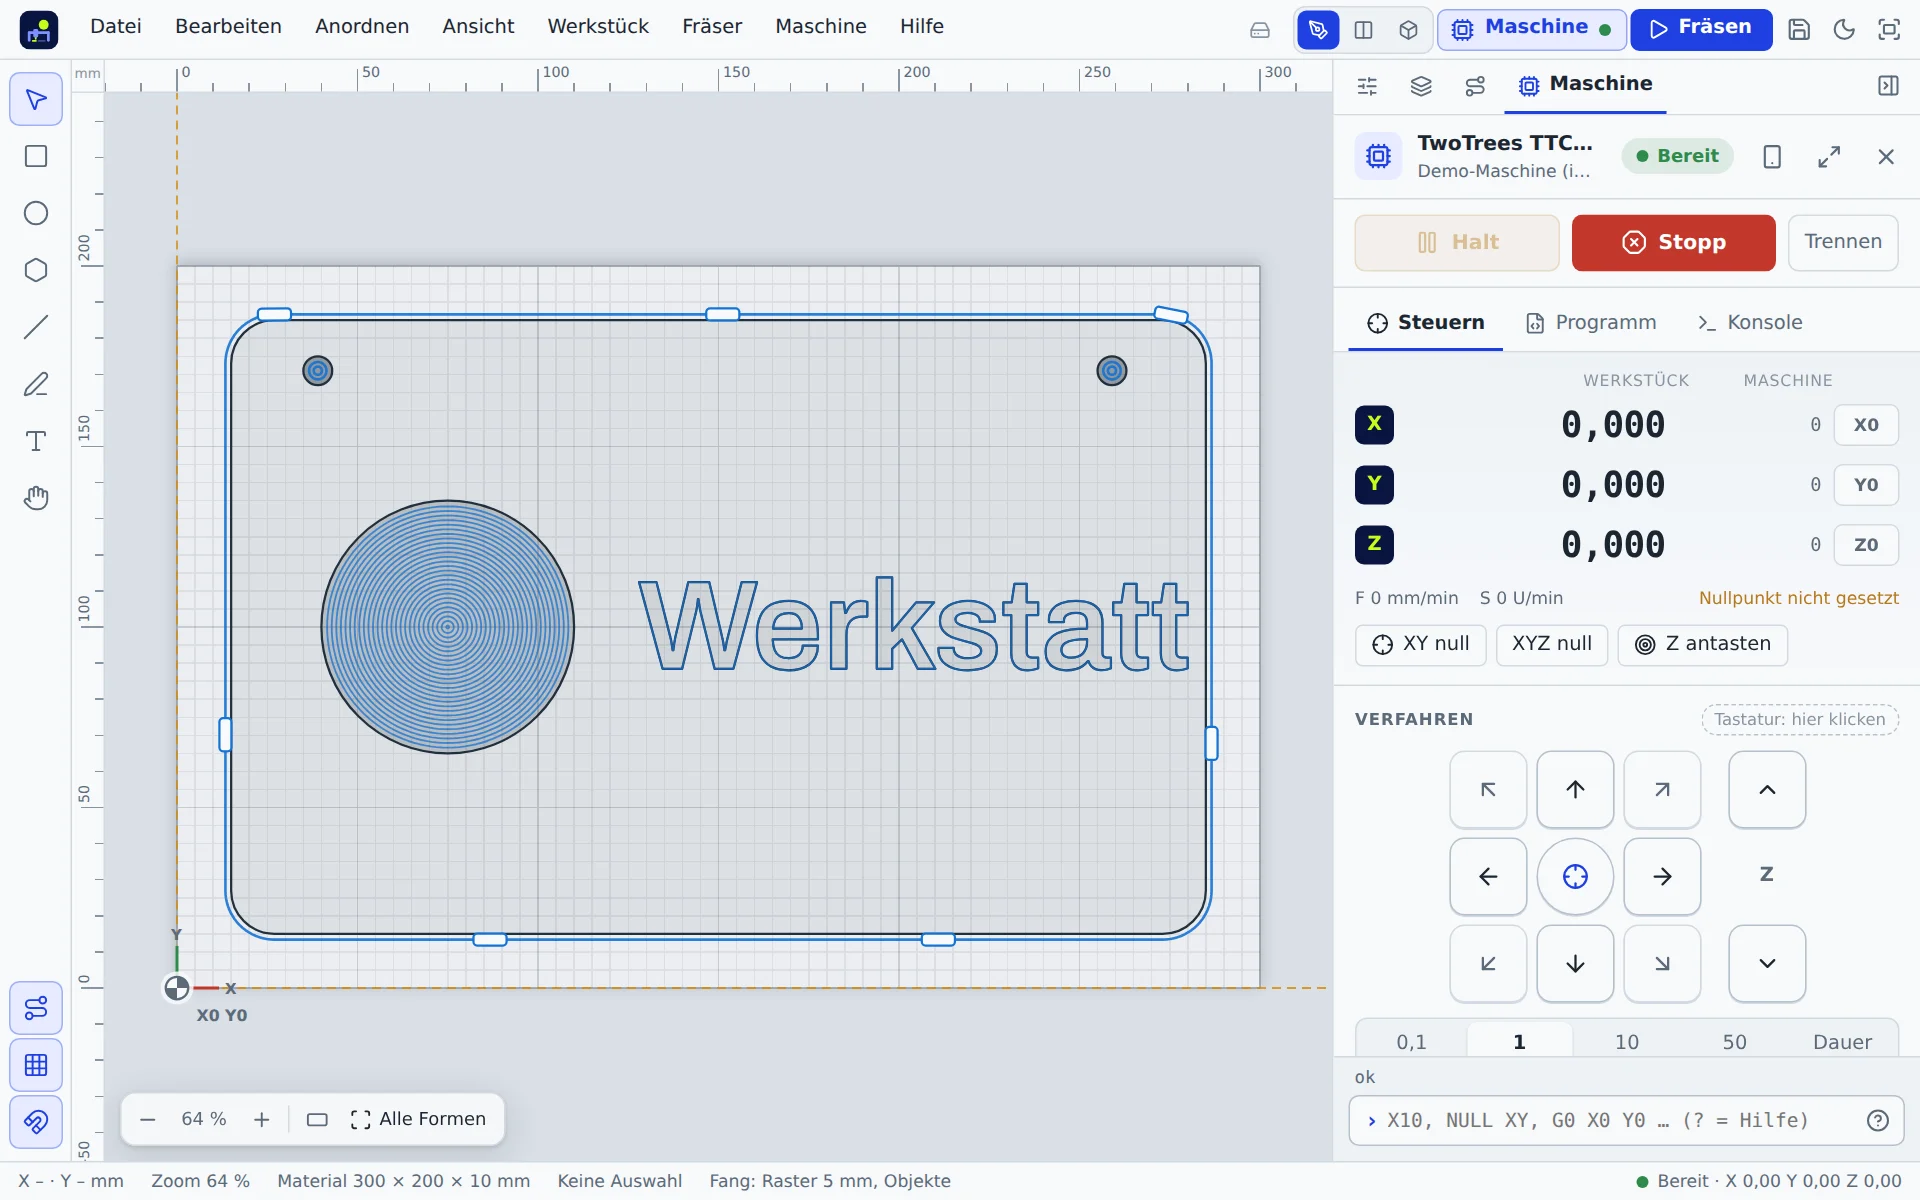Pick the polygon hexagon tool
Image resolution: width=1920 pixels, height=1200 pixels.
pyautogui.click(x=36, y=270)
